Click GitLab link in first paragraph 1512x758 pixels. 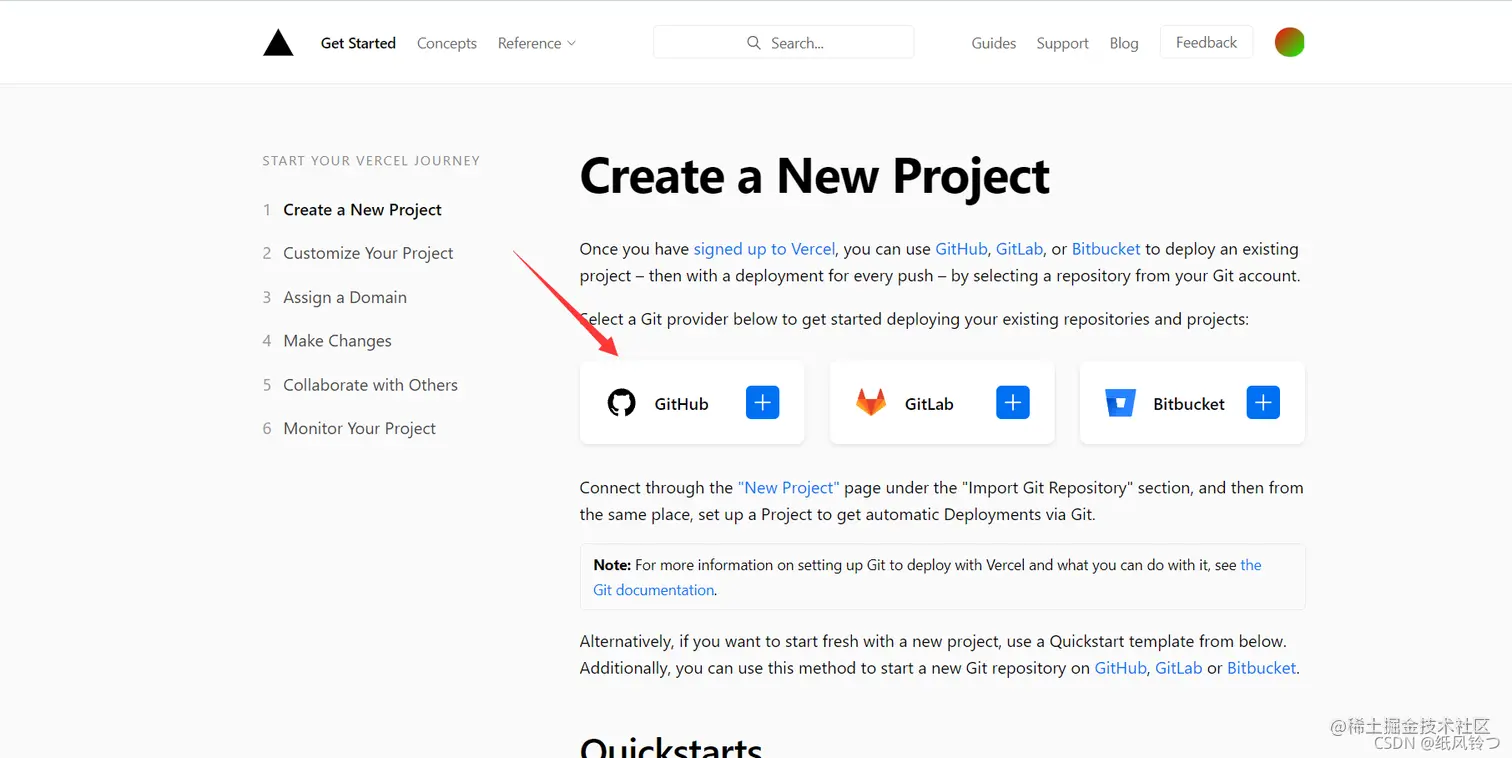[1020, 249]
